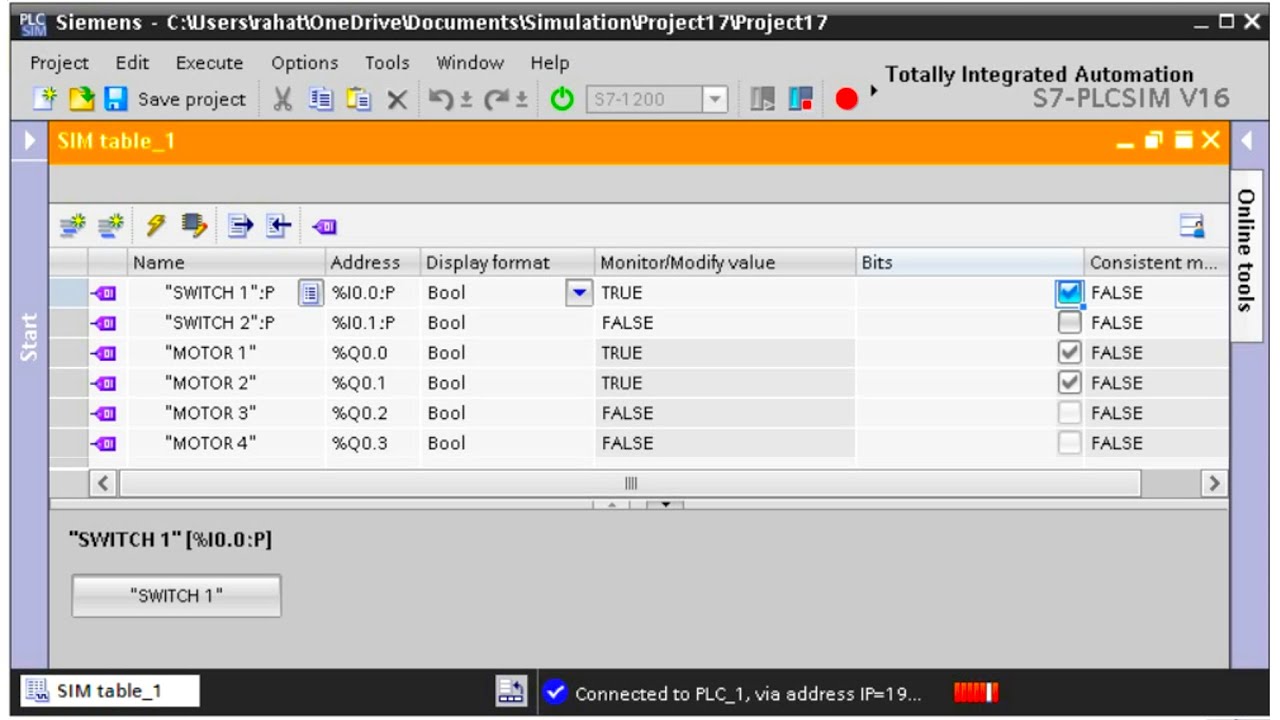Open the Options menu

[x=304, y=63]
